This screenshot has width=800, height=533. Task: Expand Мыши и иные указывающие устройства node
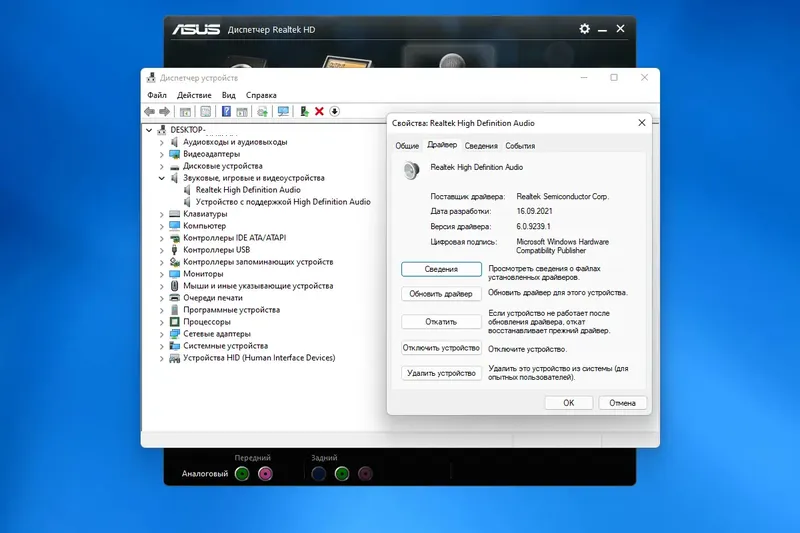click(x=162, y=286)
